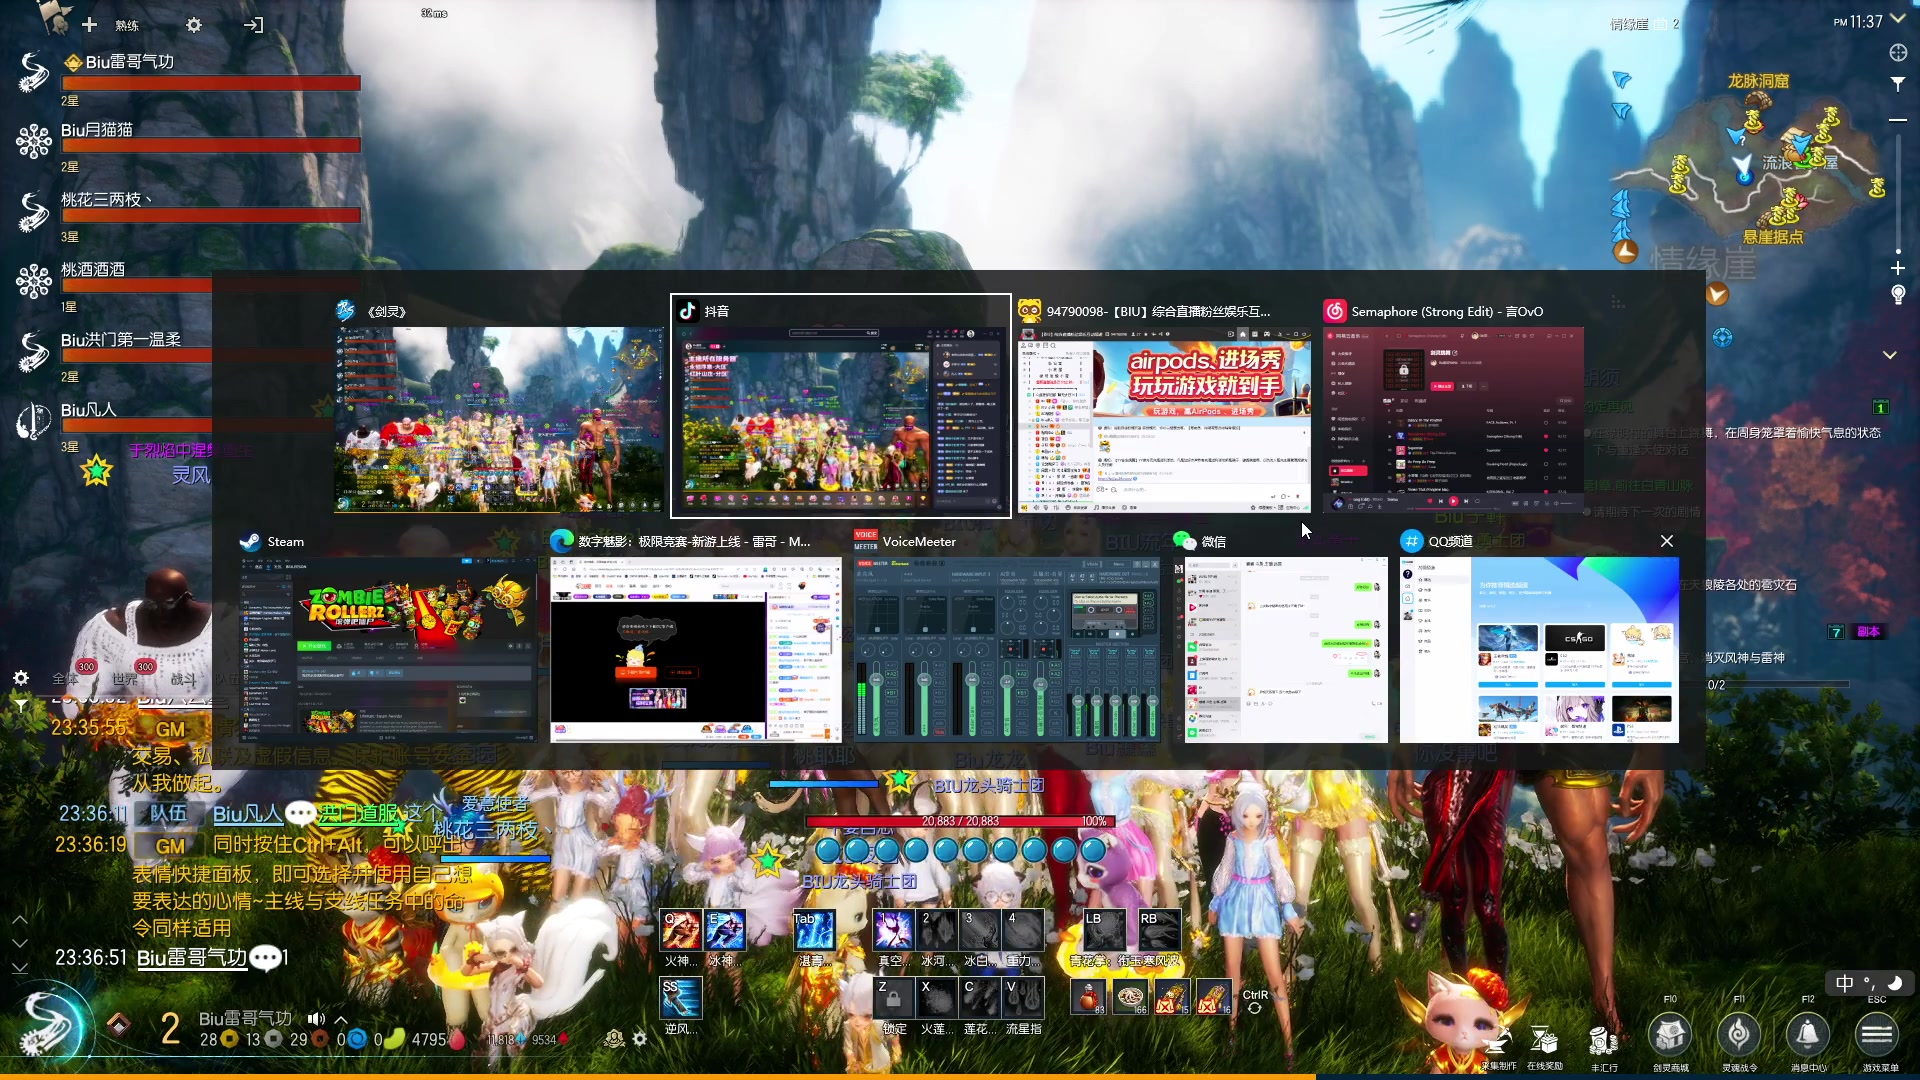Screen dimensions: 1920x1080
Task: Click the minimap zoom-in plus button
Action: [x=1897, y=268]
